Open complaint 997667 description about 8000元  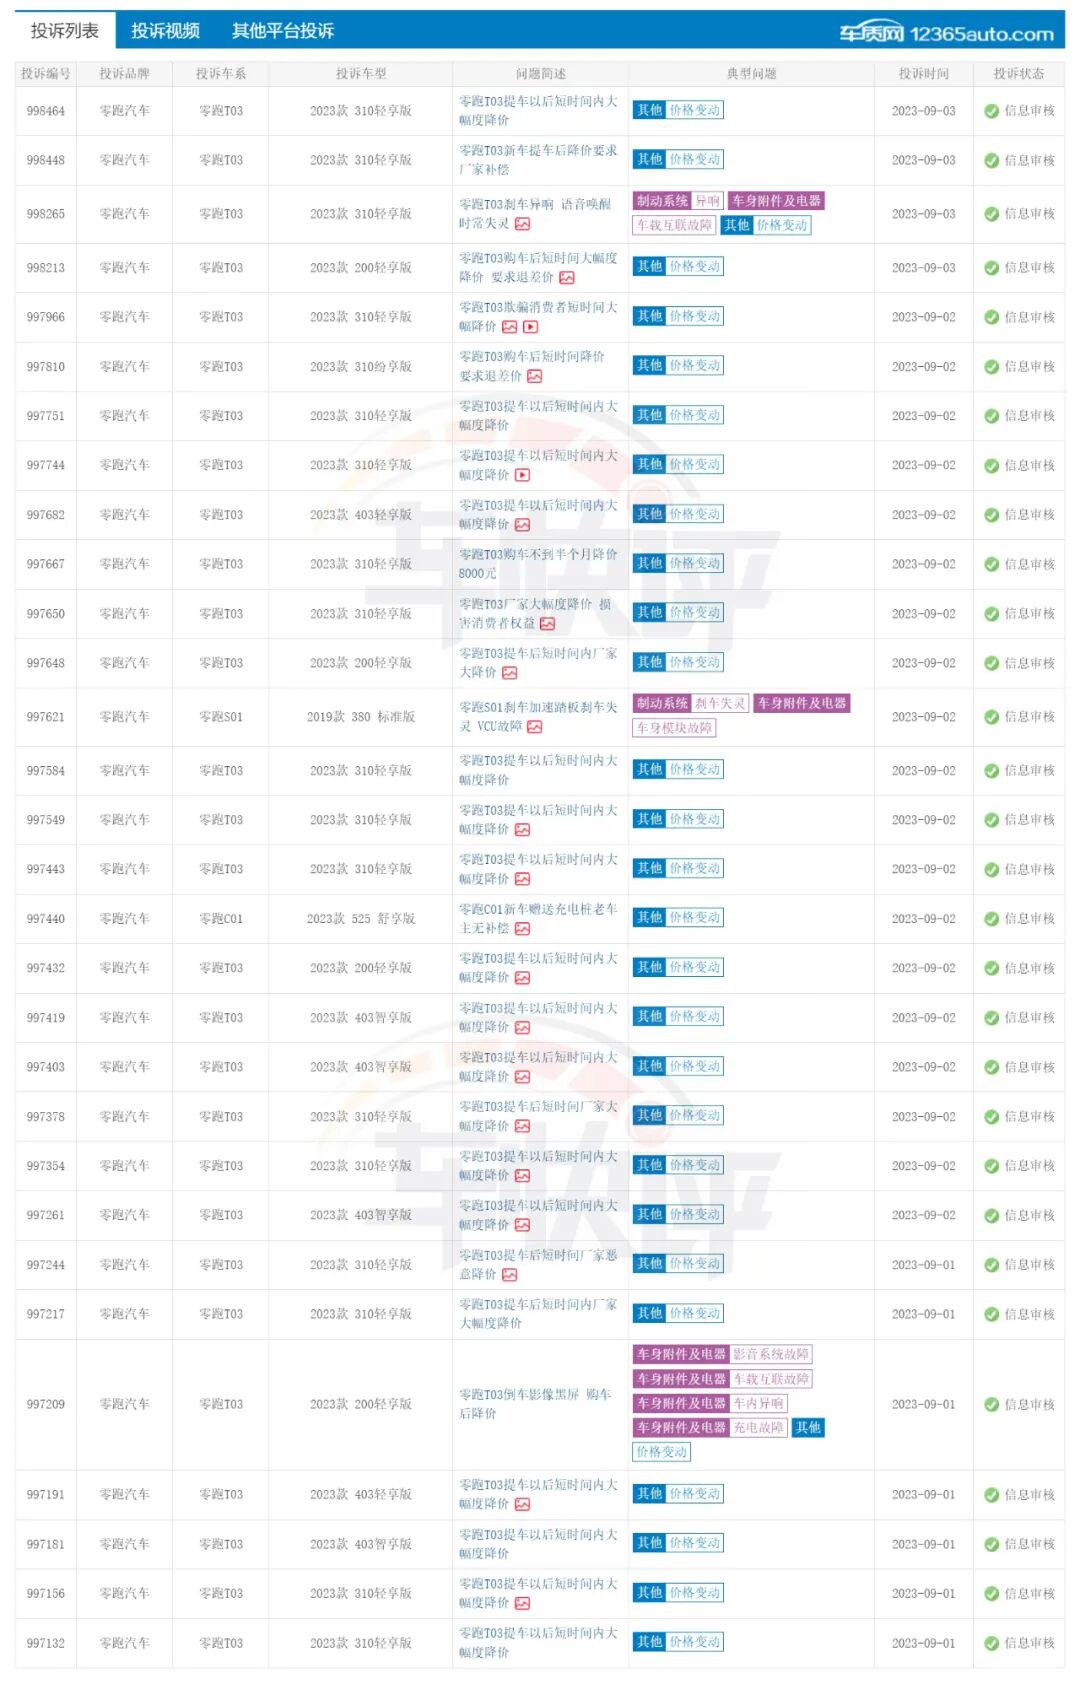pos(538,564)
